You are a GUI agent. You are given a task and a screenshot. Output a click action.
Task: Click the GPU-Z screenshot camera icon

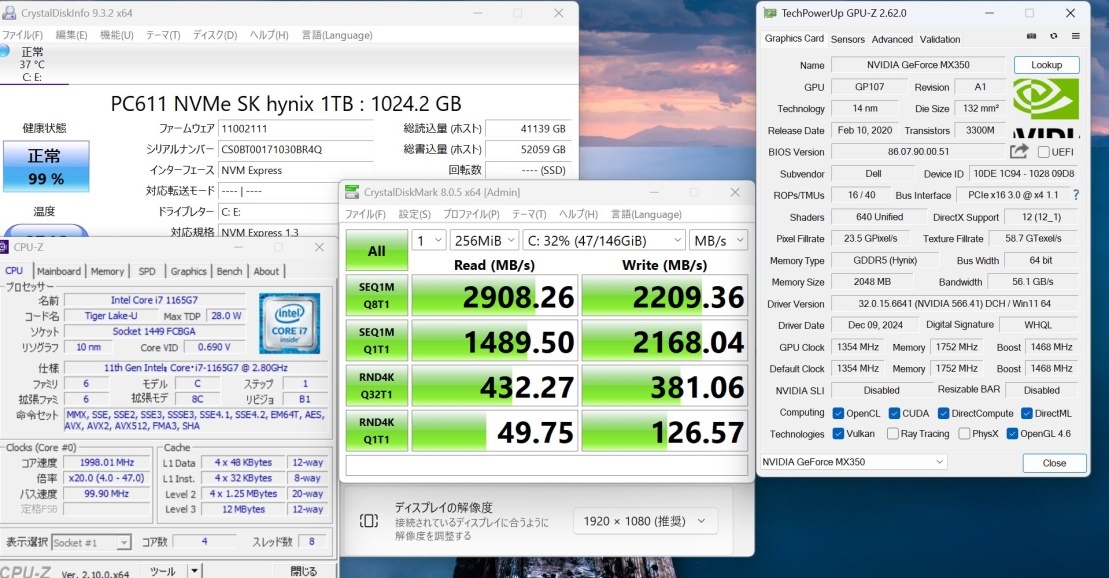click(1031, 37)
